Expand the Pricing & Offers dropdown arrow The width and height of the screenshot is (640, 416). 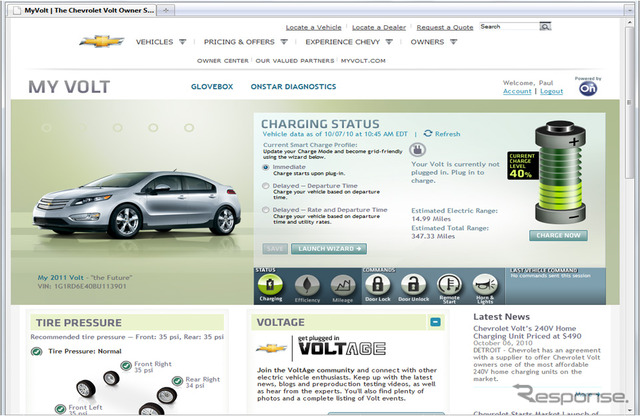pyautogui.click(x=284, y=42)
